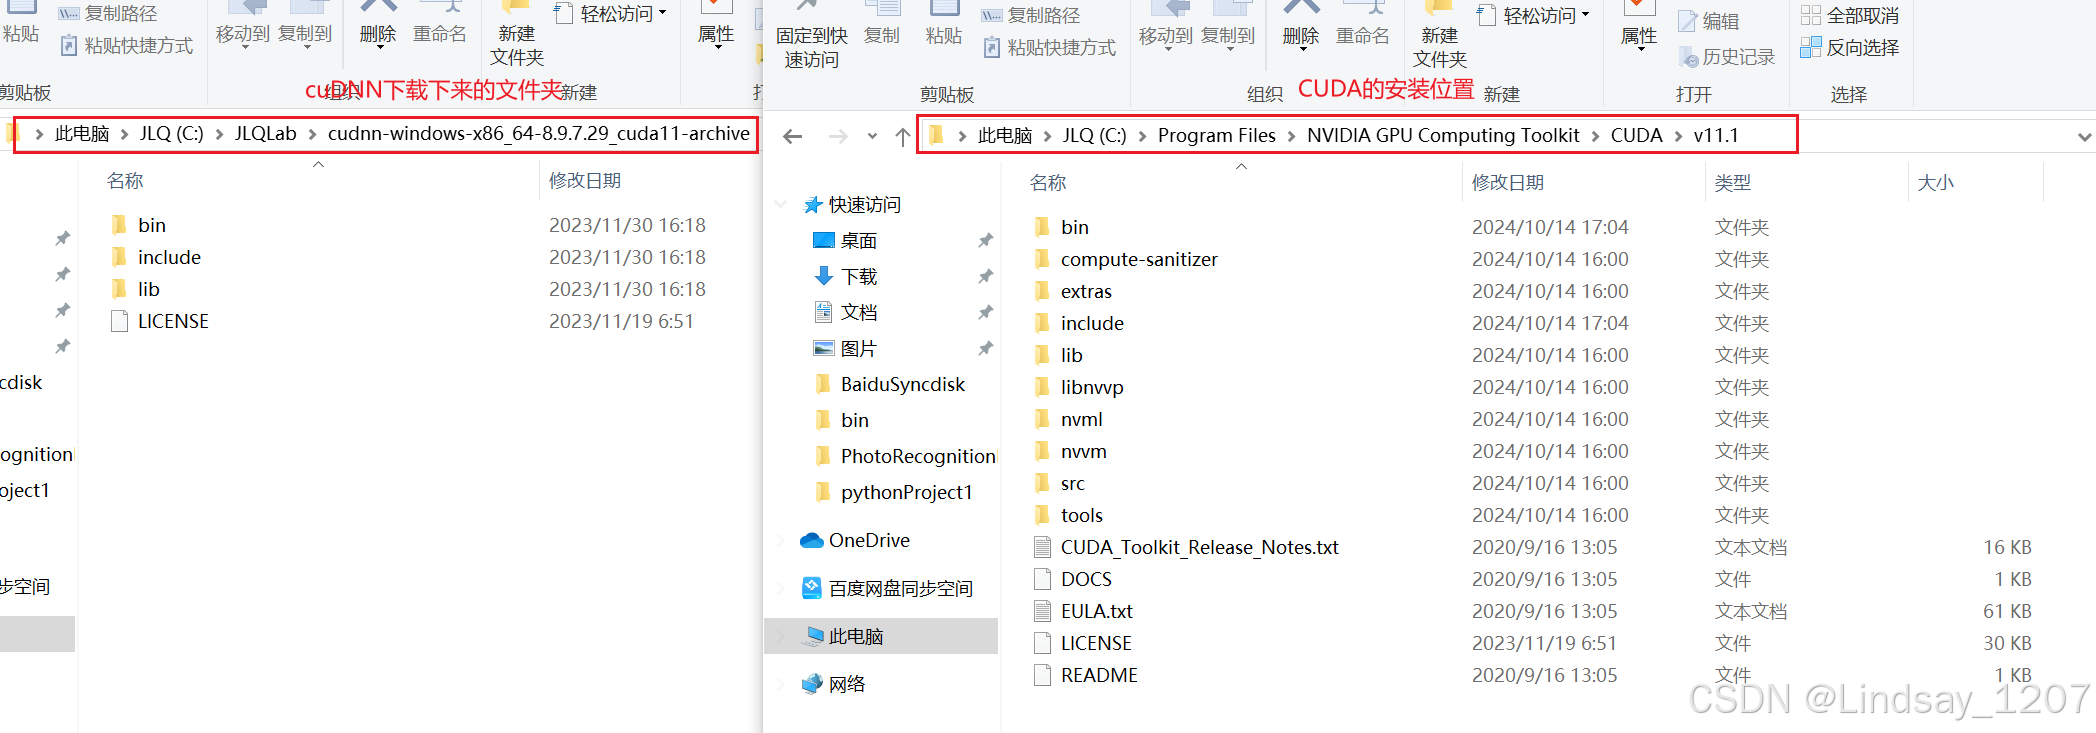Click JLQLab breadcrumb in cuDNN window

[265, 134]
